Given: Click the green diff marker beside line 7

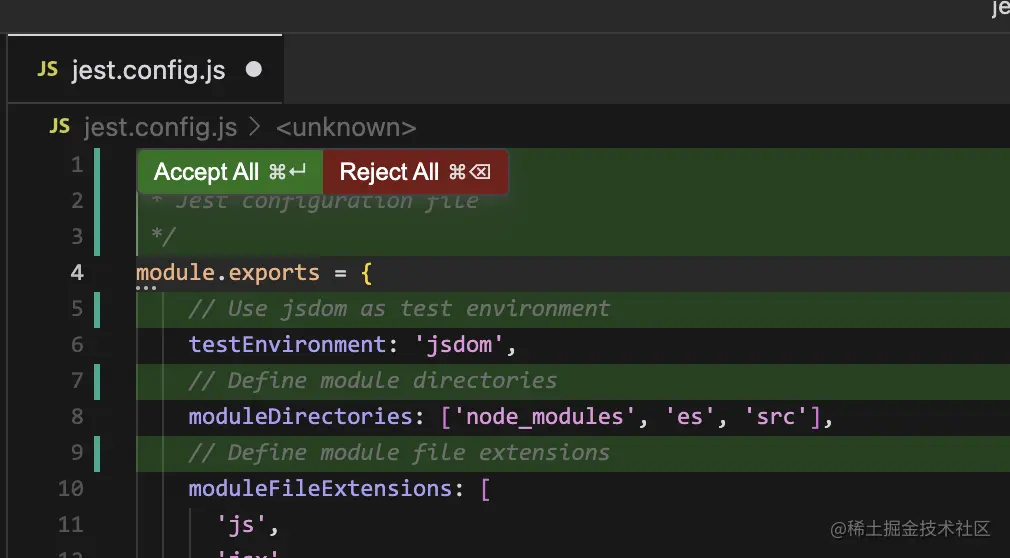Looking at the screenshot, I should coord(97,381).
